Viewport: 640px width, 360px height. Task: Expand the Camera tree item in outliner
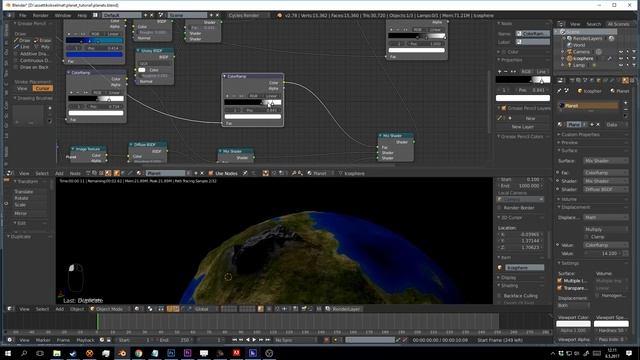(563, 52)
